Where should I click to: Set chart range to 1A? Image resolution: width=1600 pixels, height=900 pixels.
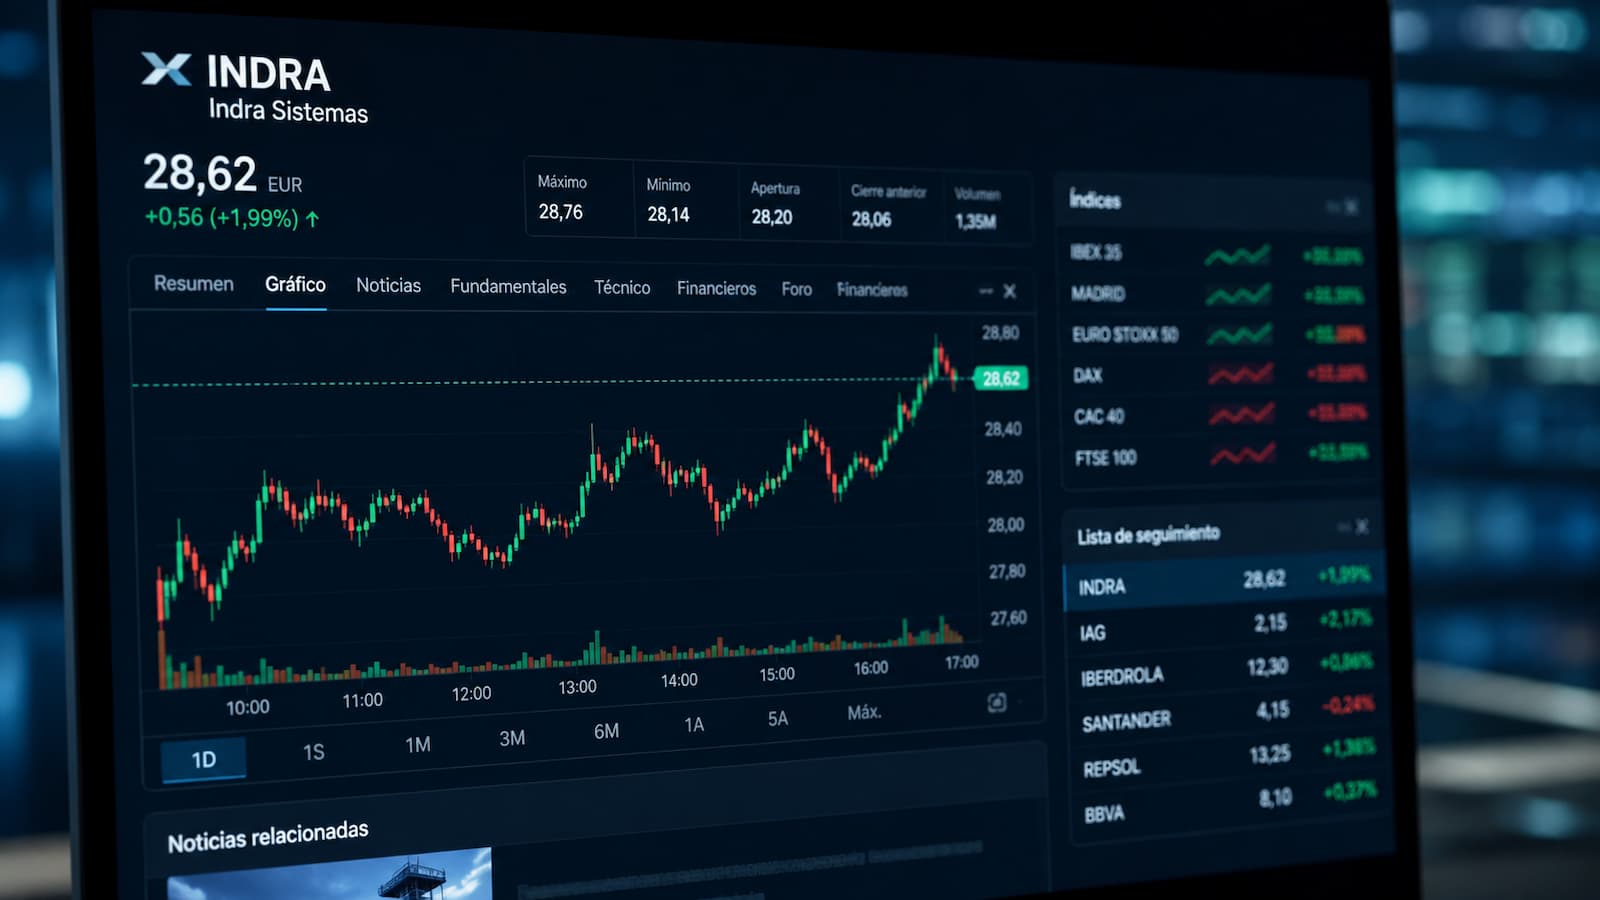[694, 725]
